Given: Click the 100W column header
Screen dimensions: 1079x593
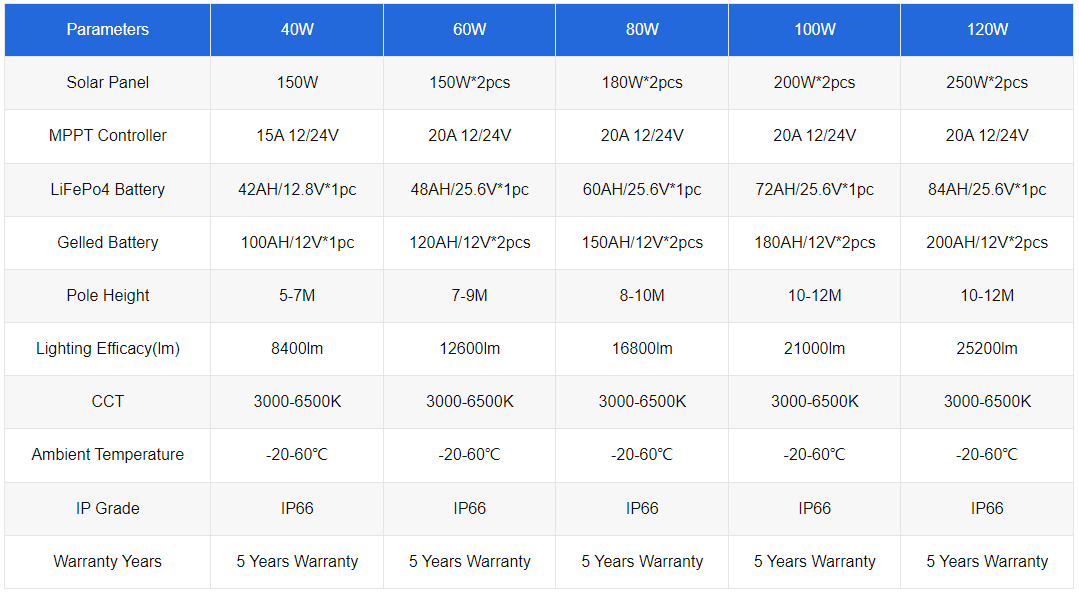Looking at the screenshot, I should 815,30.
